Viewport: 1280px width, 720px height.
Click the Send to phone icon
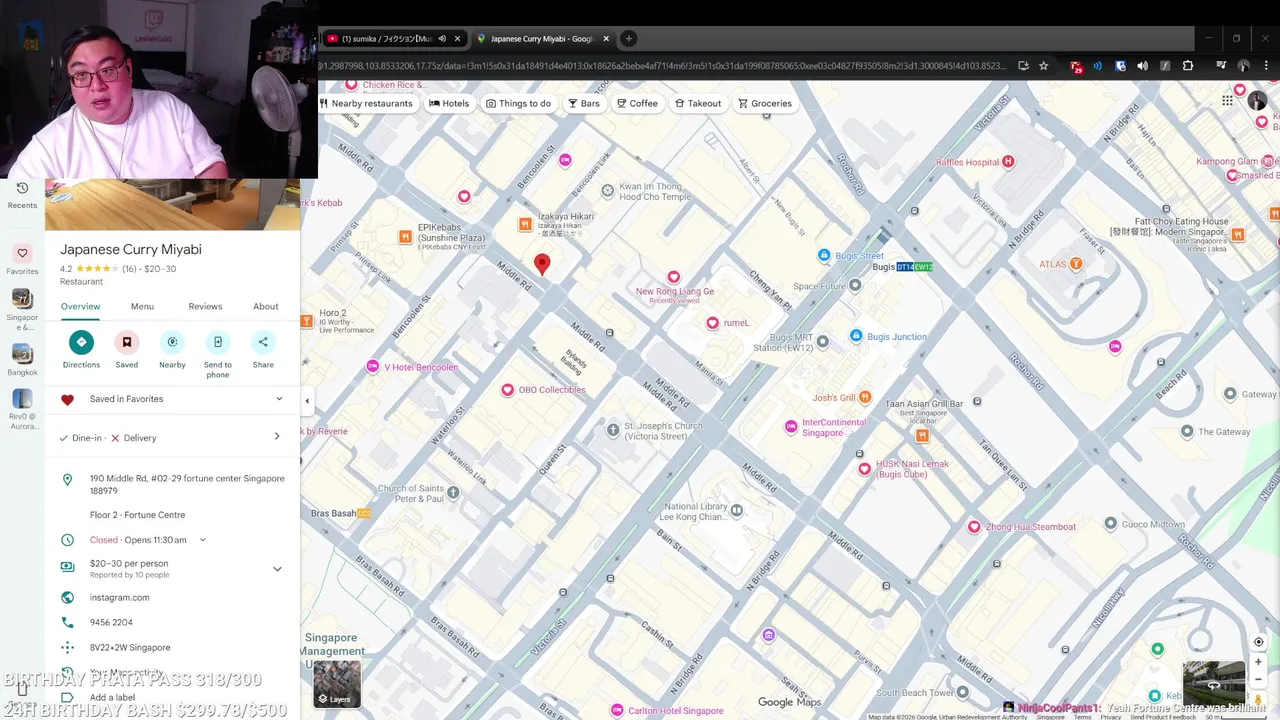tap(218, 342)
